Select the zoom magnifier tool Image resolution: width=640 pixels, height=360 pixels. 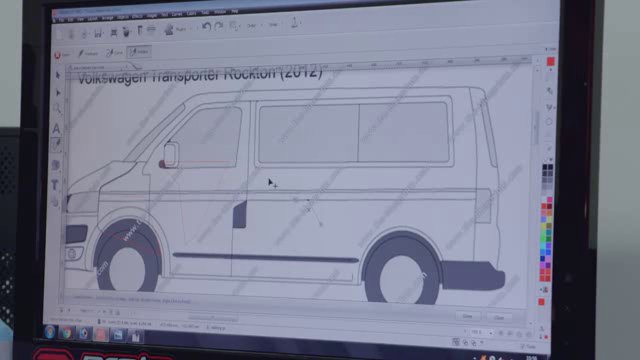pos(57,109)
